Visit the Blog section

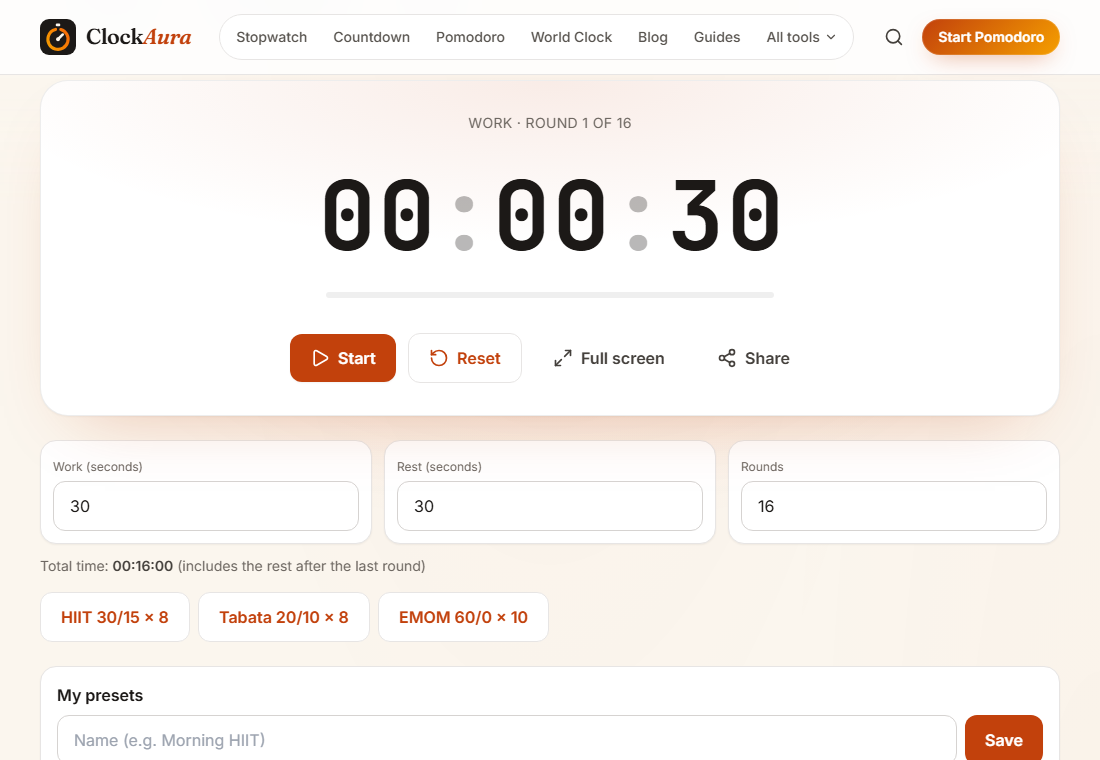tap(652, 37)
